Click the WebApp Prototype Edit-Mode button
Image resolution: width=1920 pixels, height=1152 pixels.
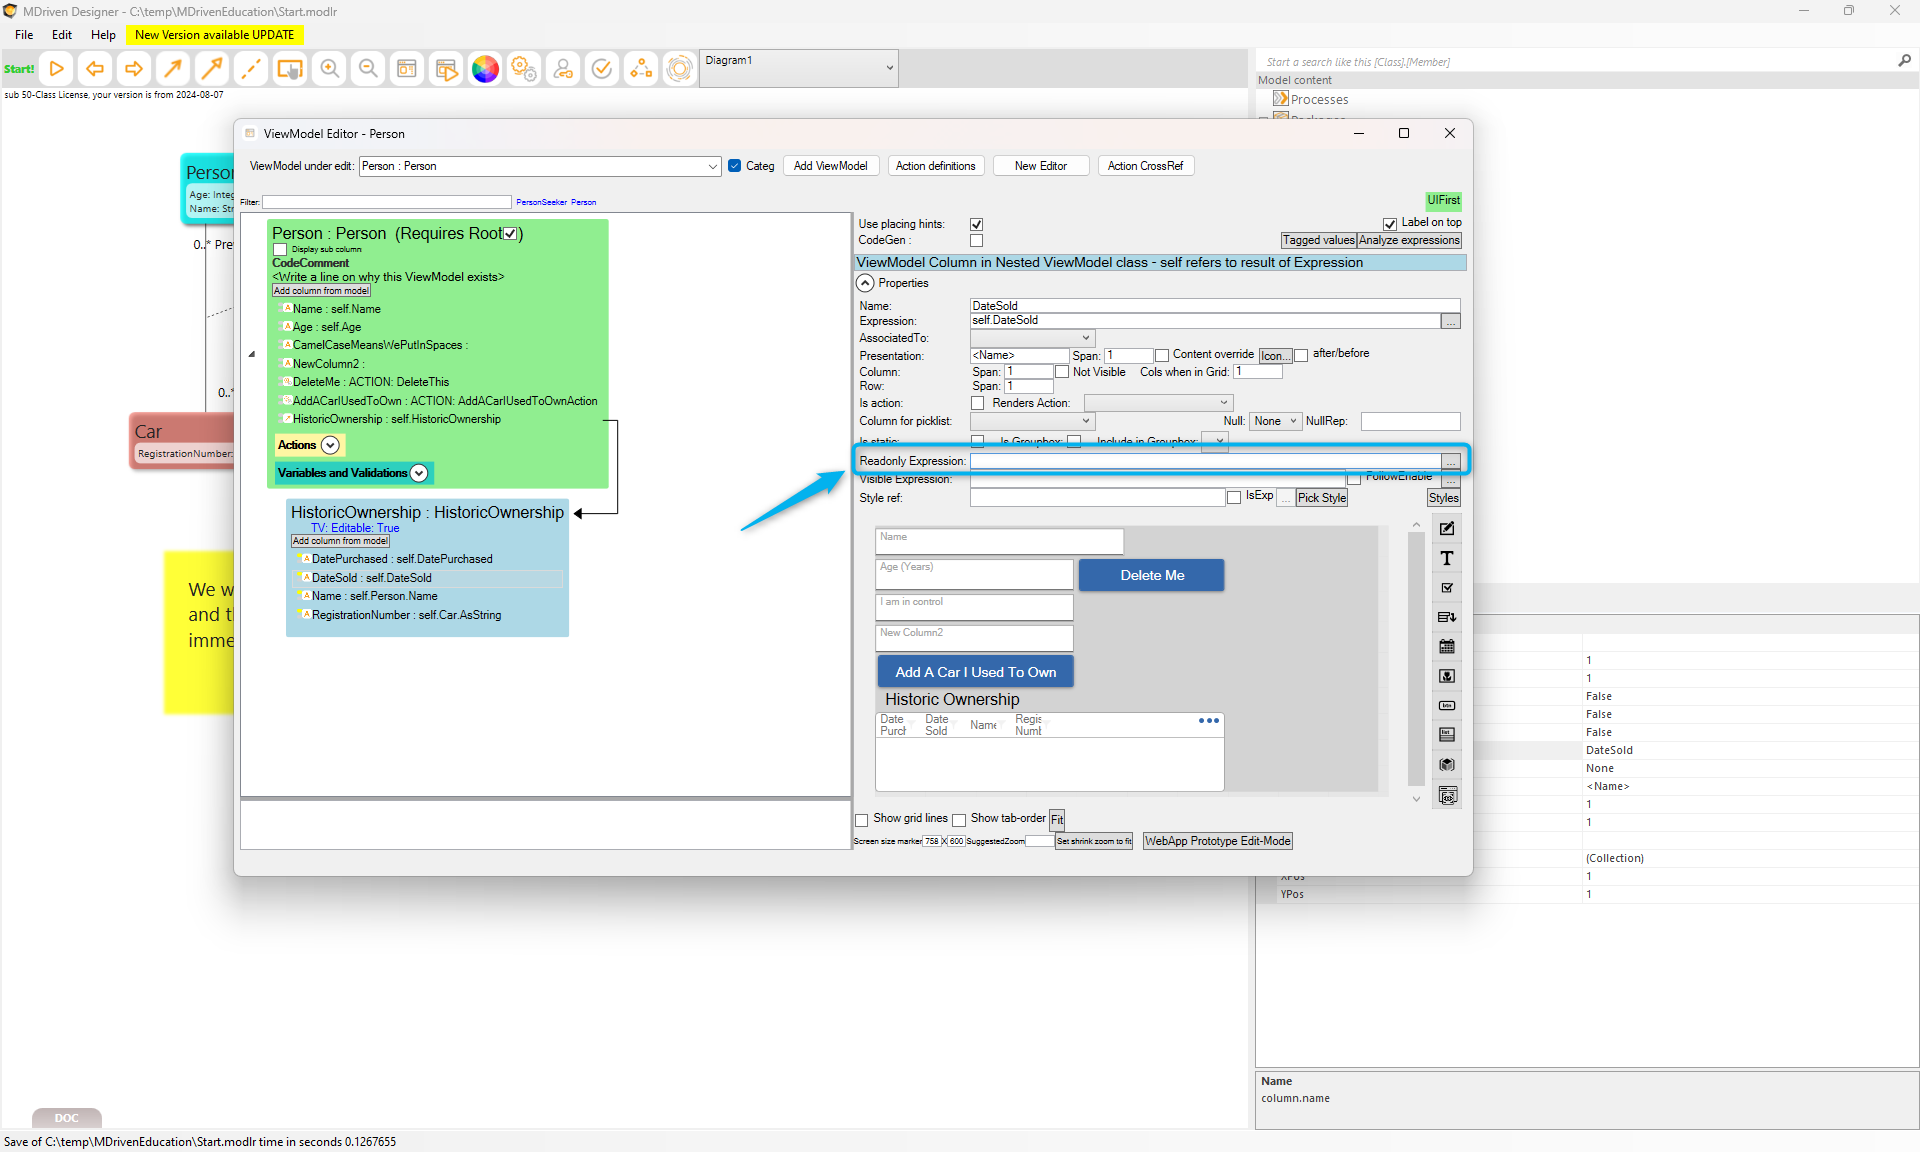click(1217, 841)
